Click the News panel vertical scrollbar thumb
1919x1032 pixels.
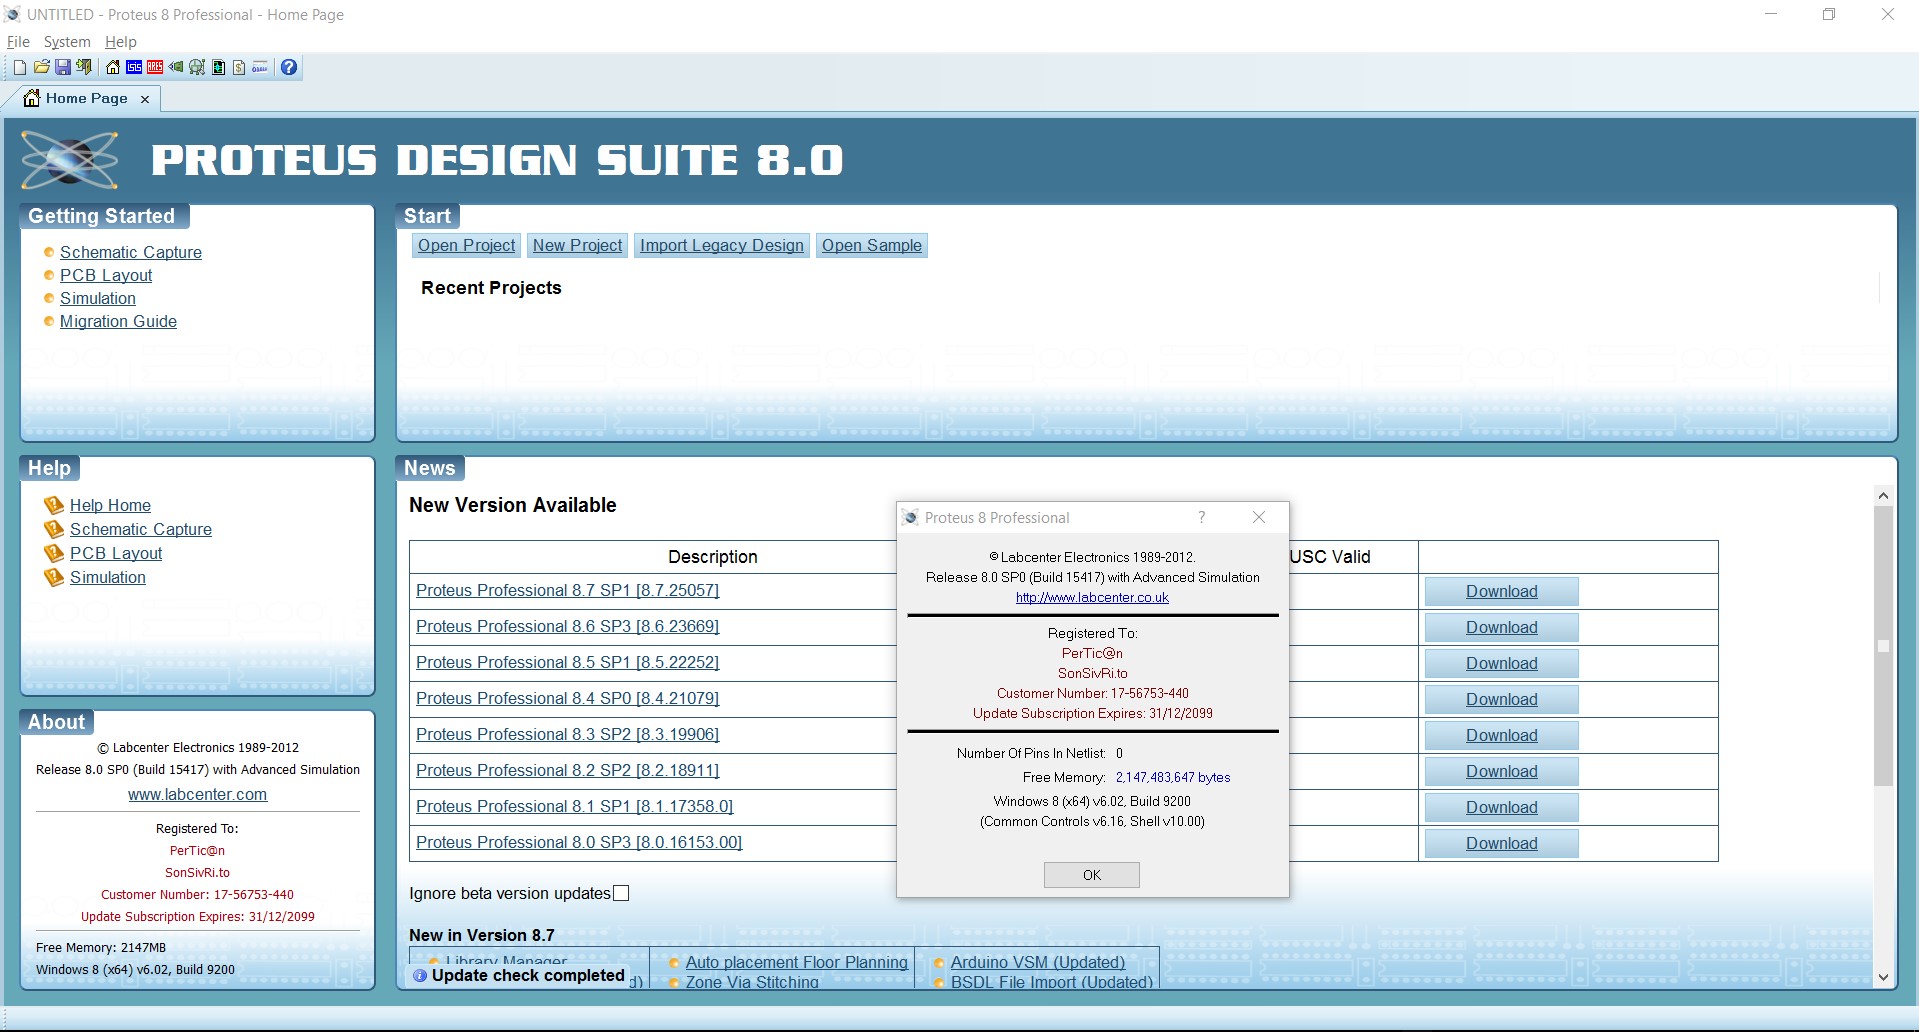pos(1883,646)
